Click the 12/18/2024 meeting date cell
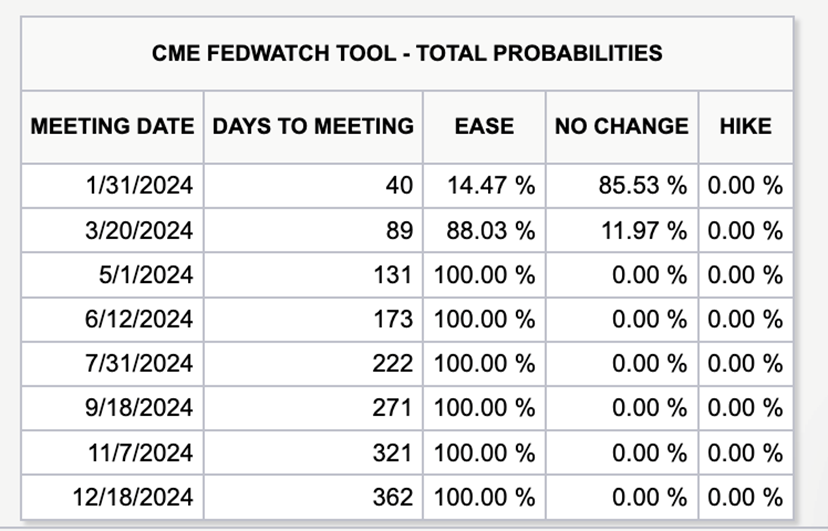This screenshot has height=531, width=828. 132,497
